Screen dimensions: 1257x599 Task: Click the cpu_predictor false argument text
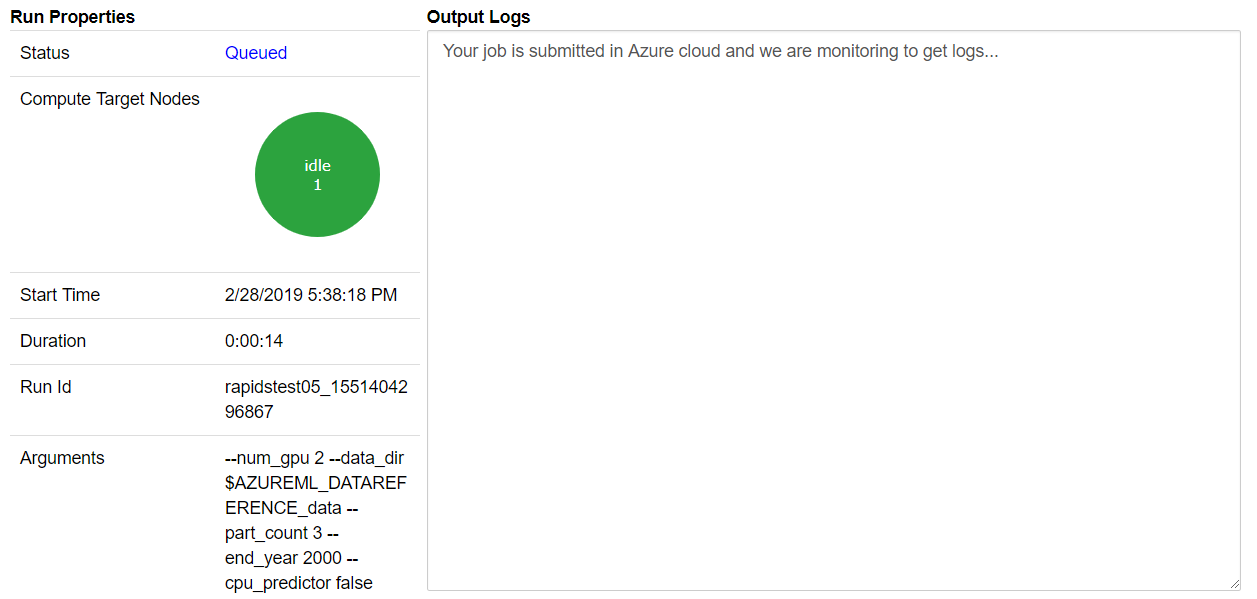pyautogui.click(x=299, y=583)
